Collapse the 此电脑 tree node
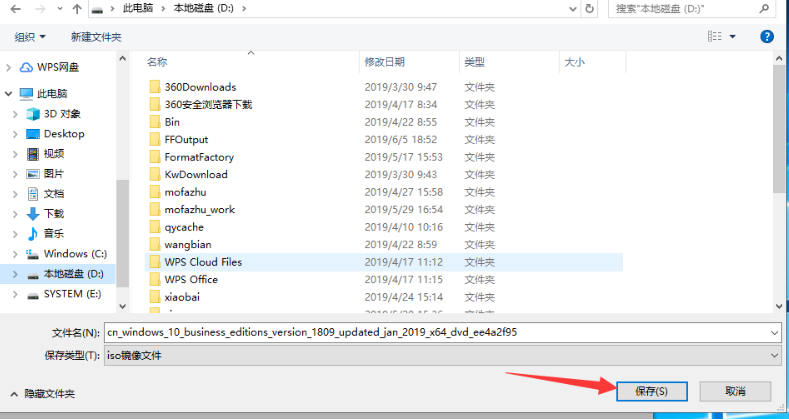789x420 pixels. [x=9, y=93]
